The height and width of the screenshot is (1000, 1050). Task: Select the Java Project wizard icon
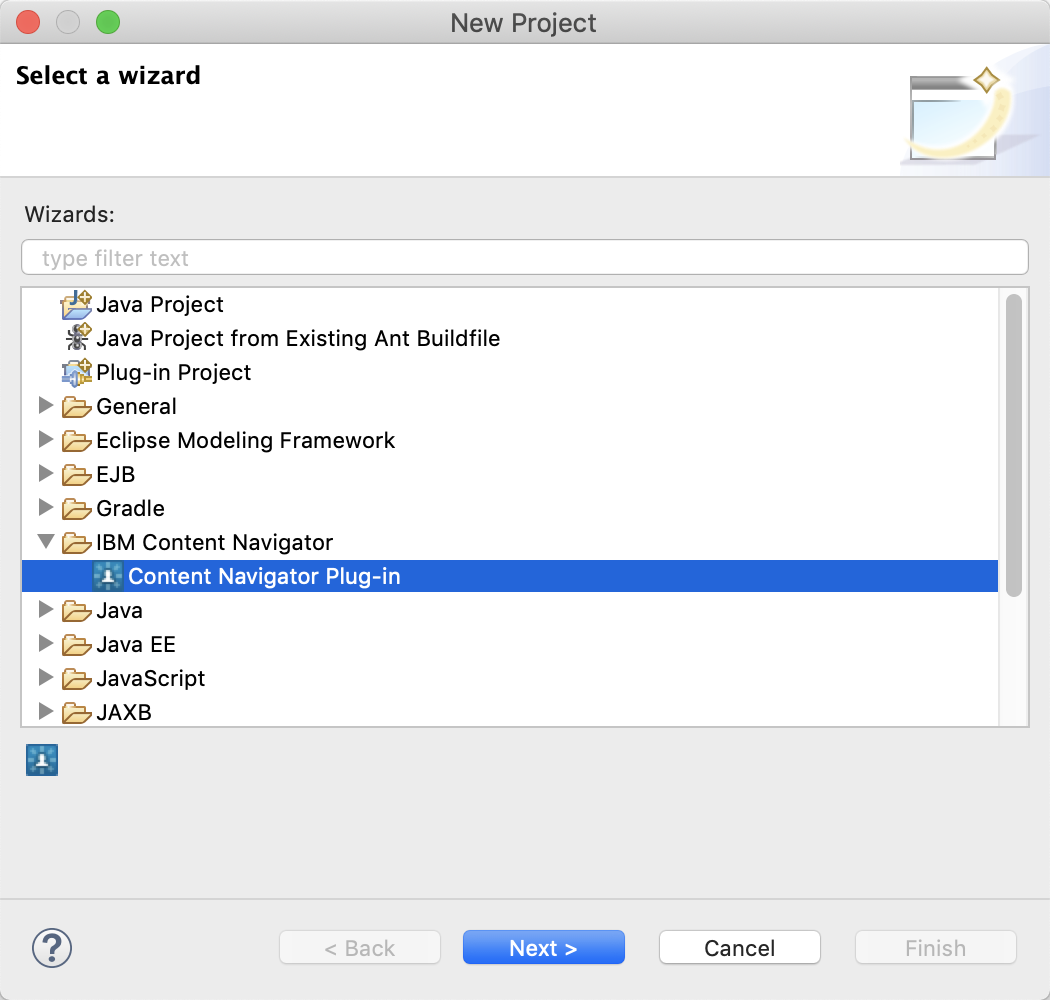click(77, 304)
